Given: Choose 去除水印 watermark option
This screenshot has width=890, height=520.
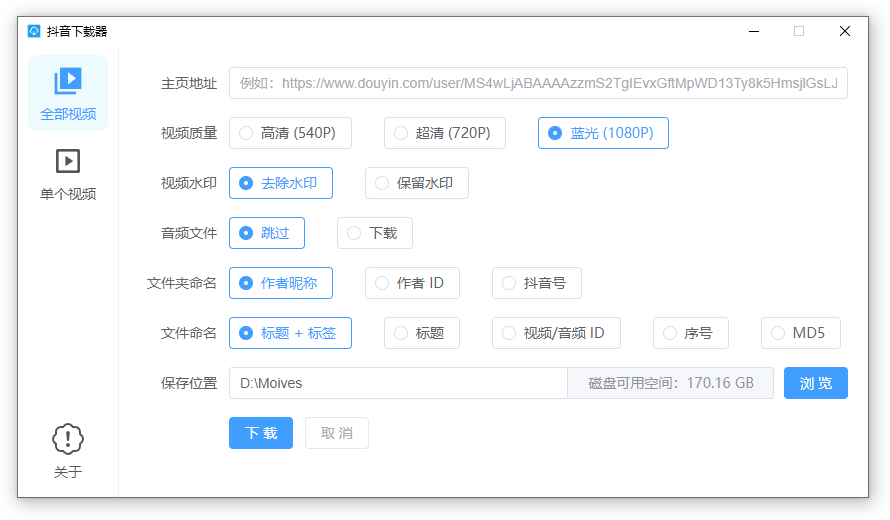Looking at the screenshot, I should [x=280, y=183].
